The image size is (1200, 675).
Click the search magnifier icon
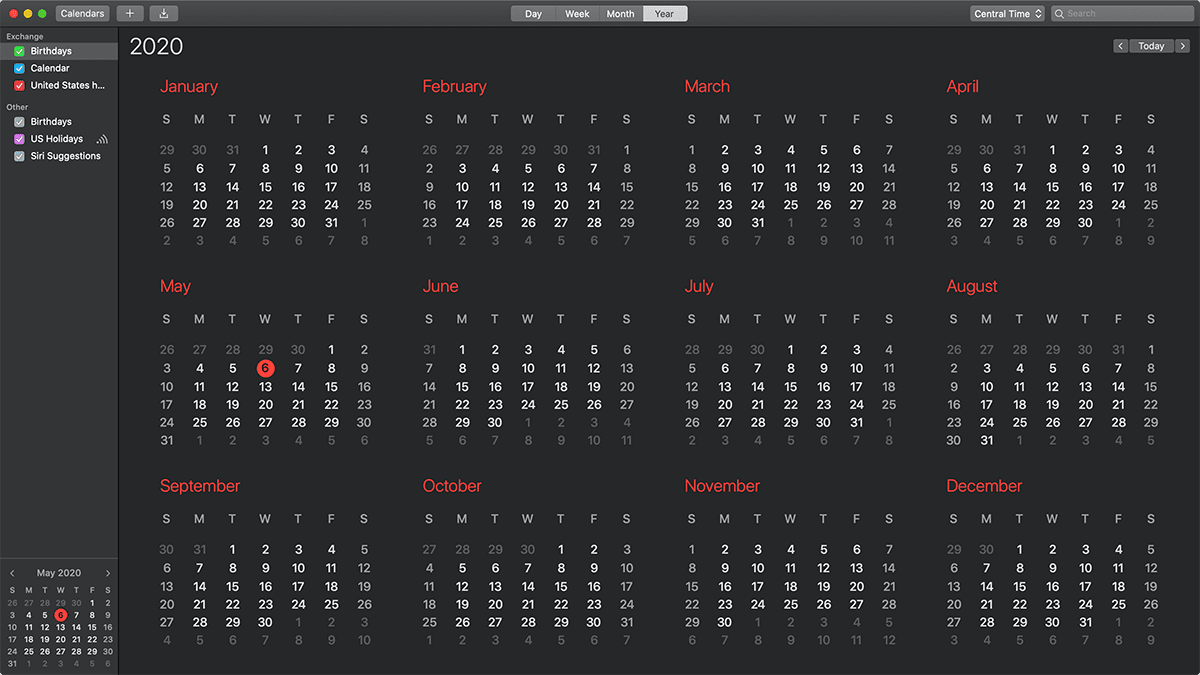(x=1060, y=14)
